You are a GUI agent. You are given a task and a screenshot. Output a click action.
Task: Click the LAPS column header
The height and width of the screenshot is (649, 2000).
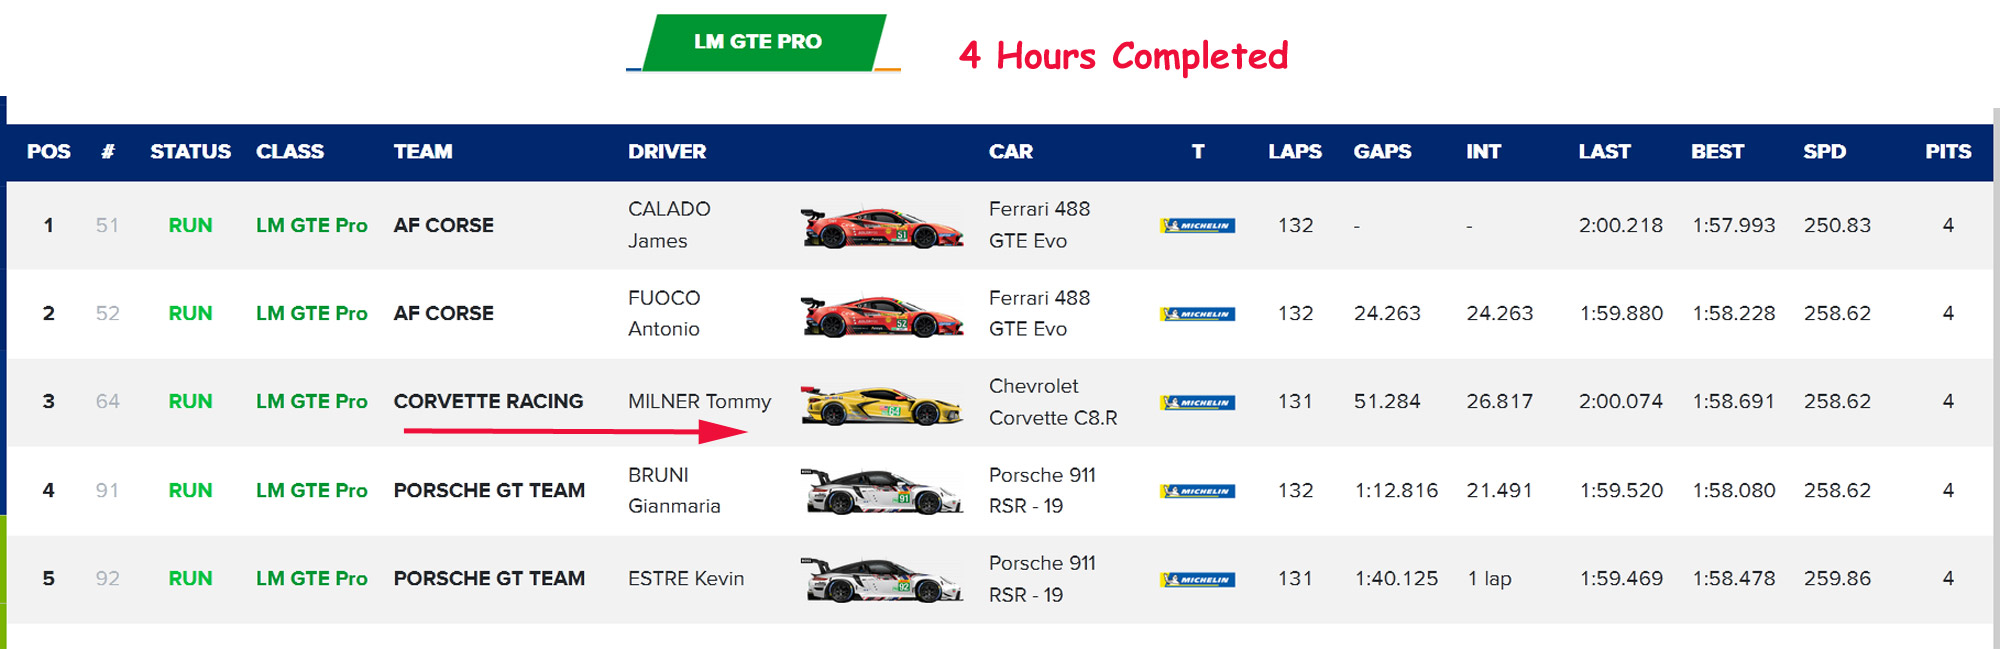point(1294,152)
